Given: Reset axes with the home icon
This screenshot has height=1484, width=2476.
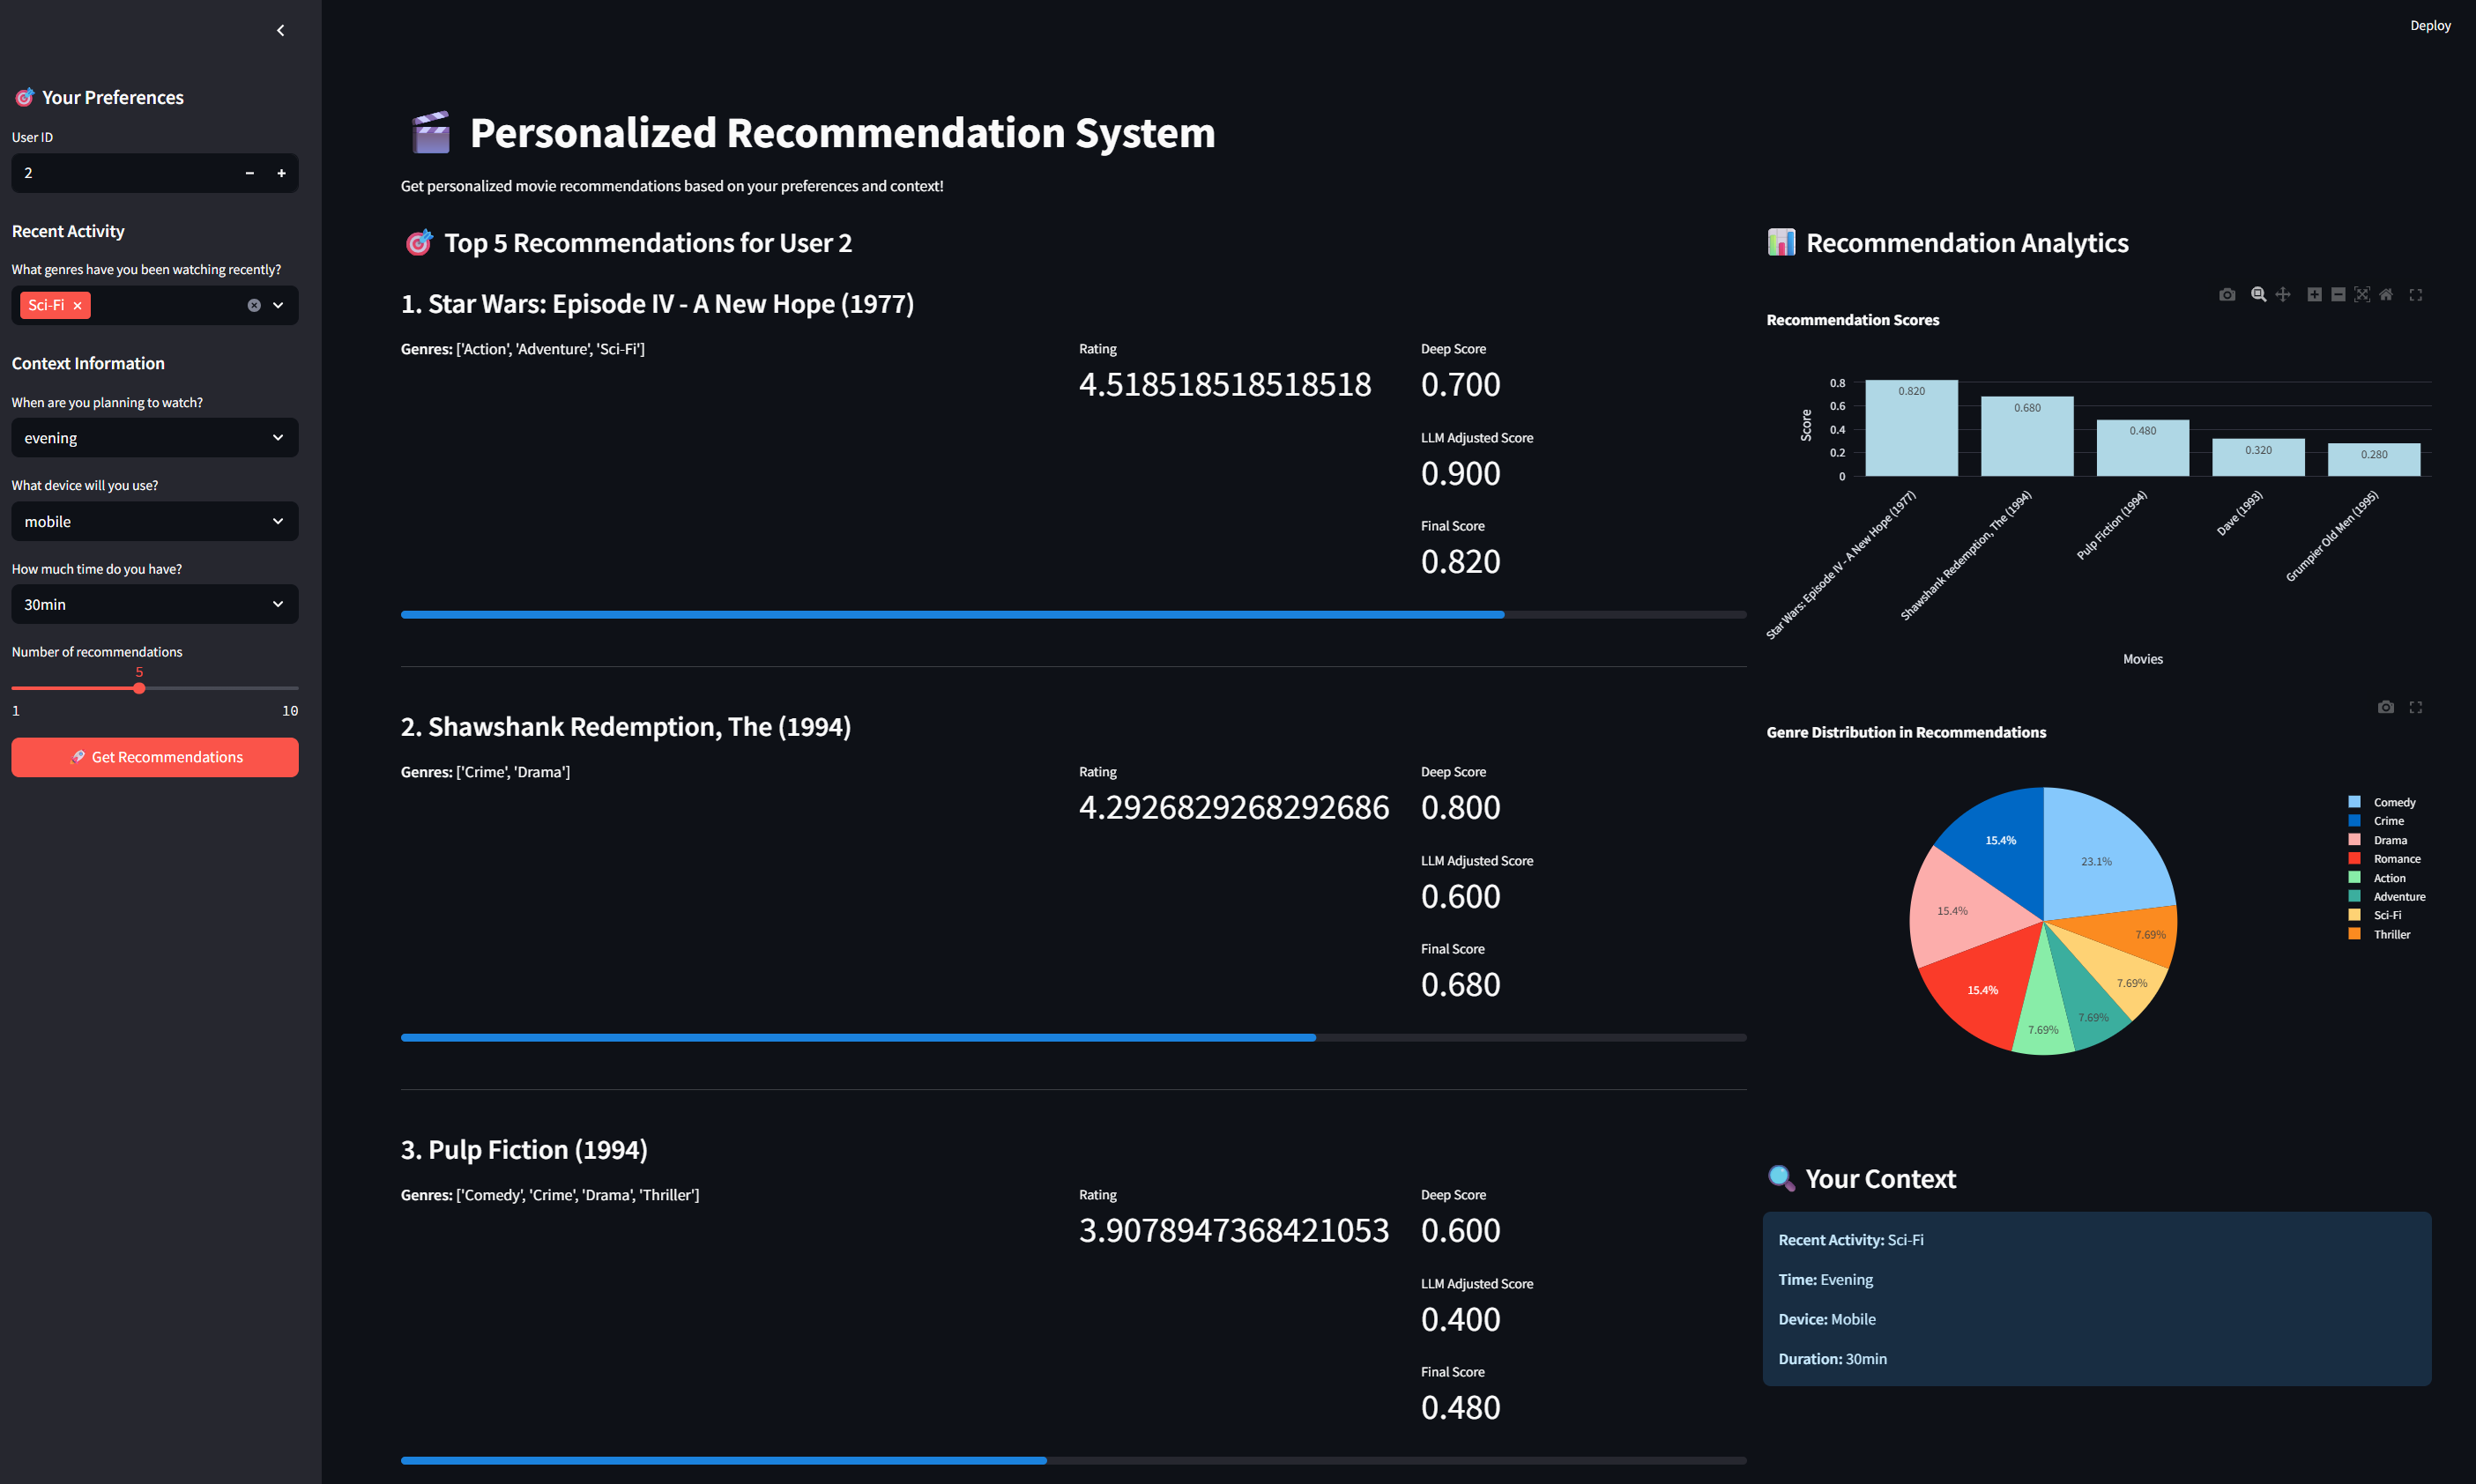Looking at the screenshot, I should click(x=2386, y=294).
